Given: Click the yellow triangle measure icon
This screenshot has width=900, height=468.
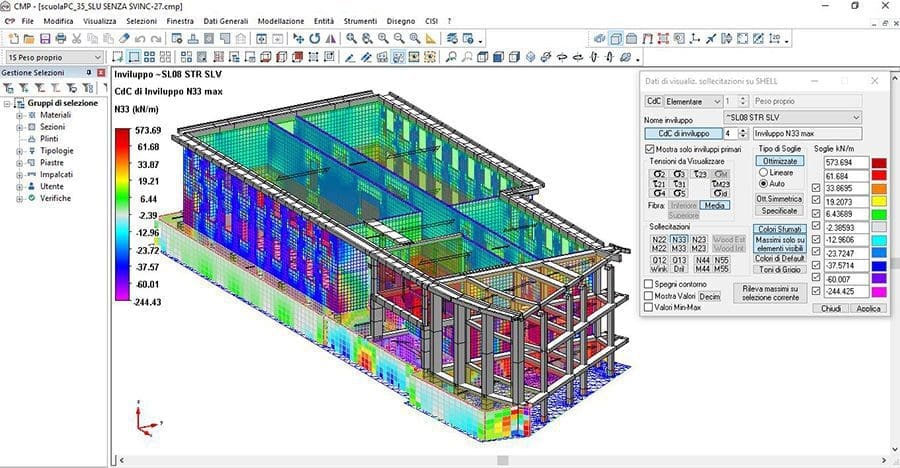Looking at the screenshot, I should (430, 39).
